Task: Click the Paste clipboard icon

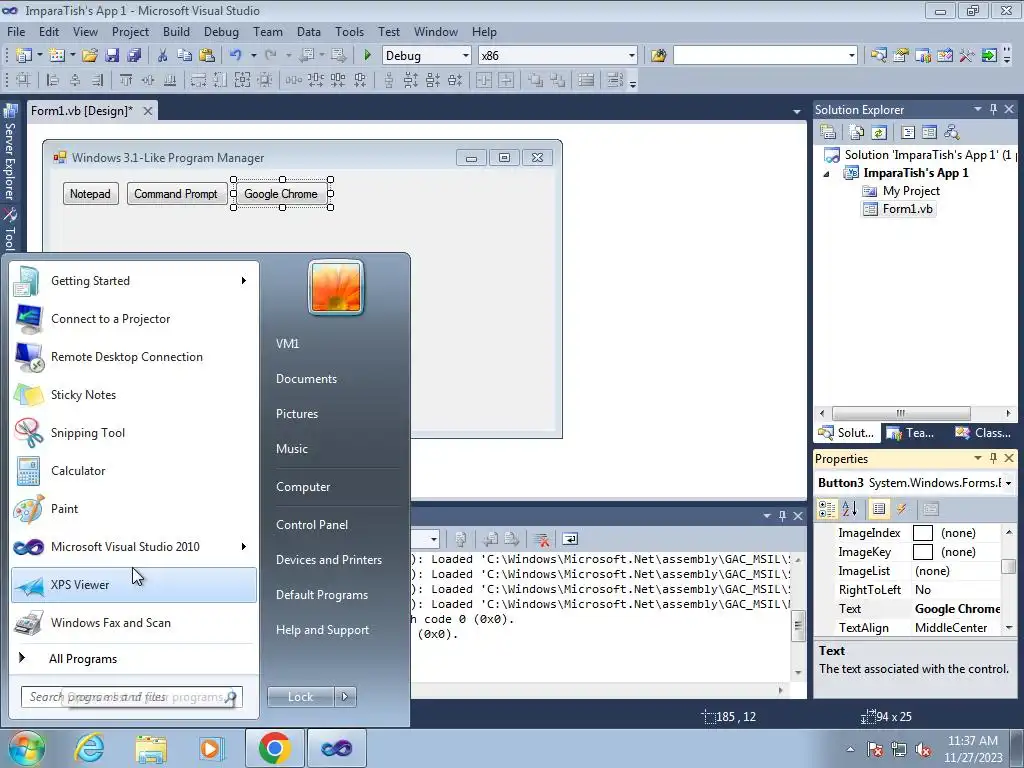Action: pos(207,56)
